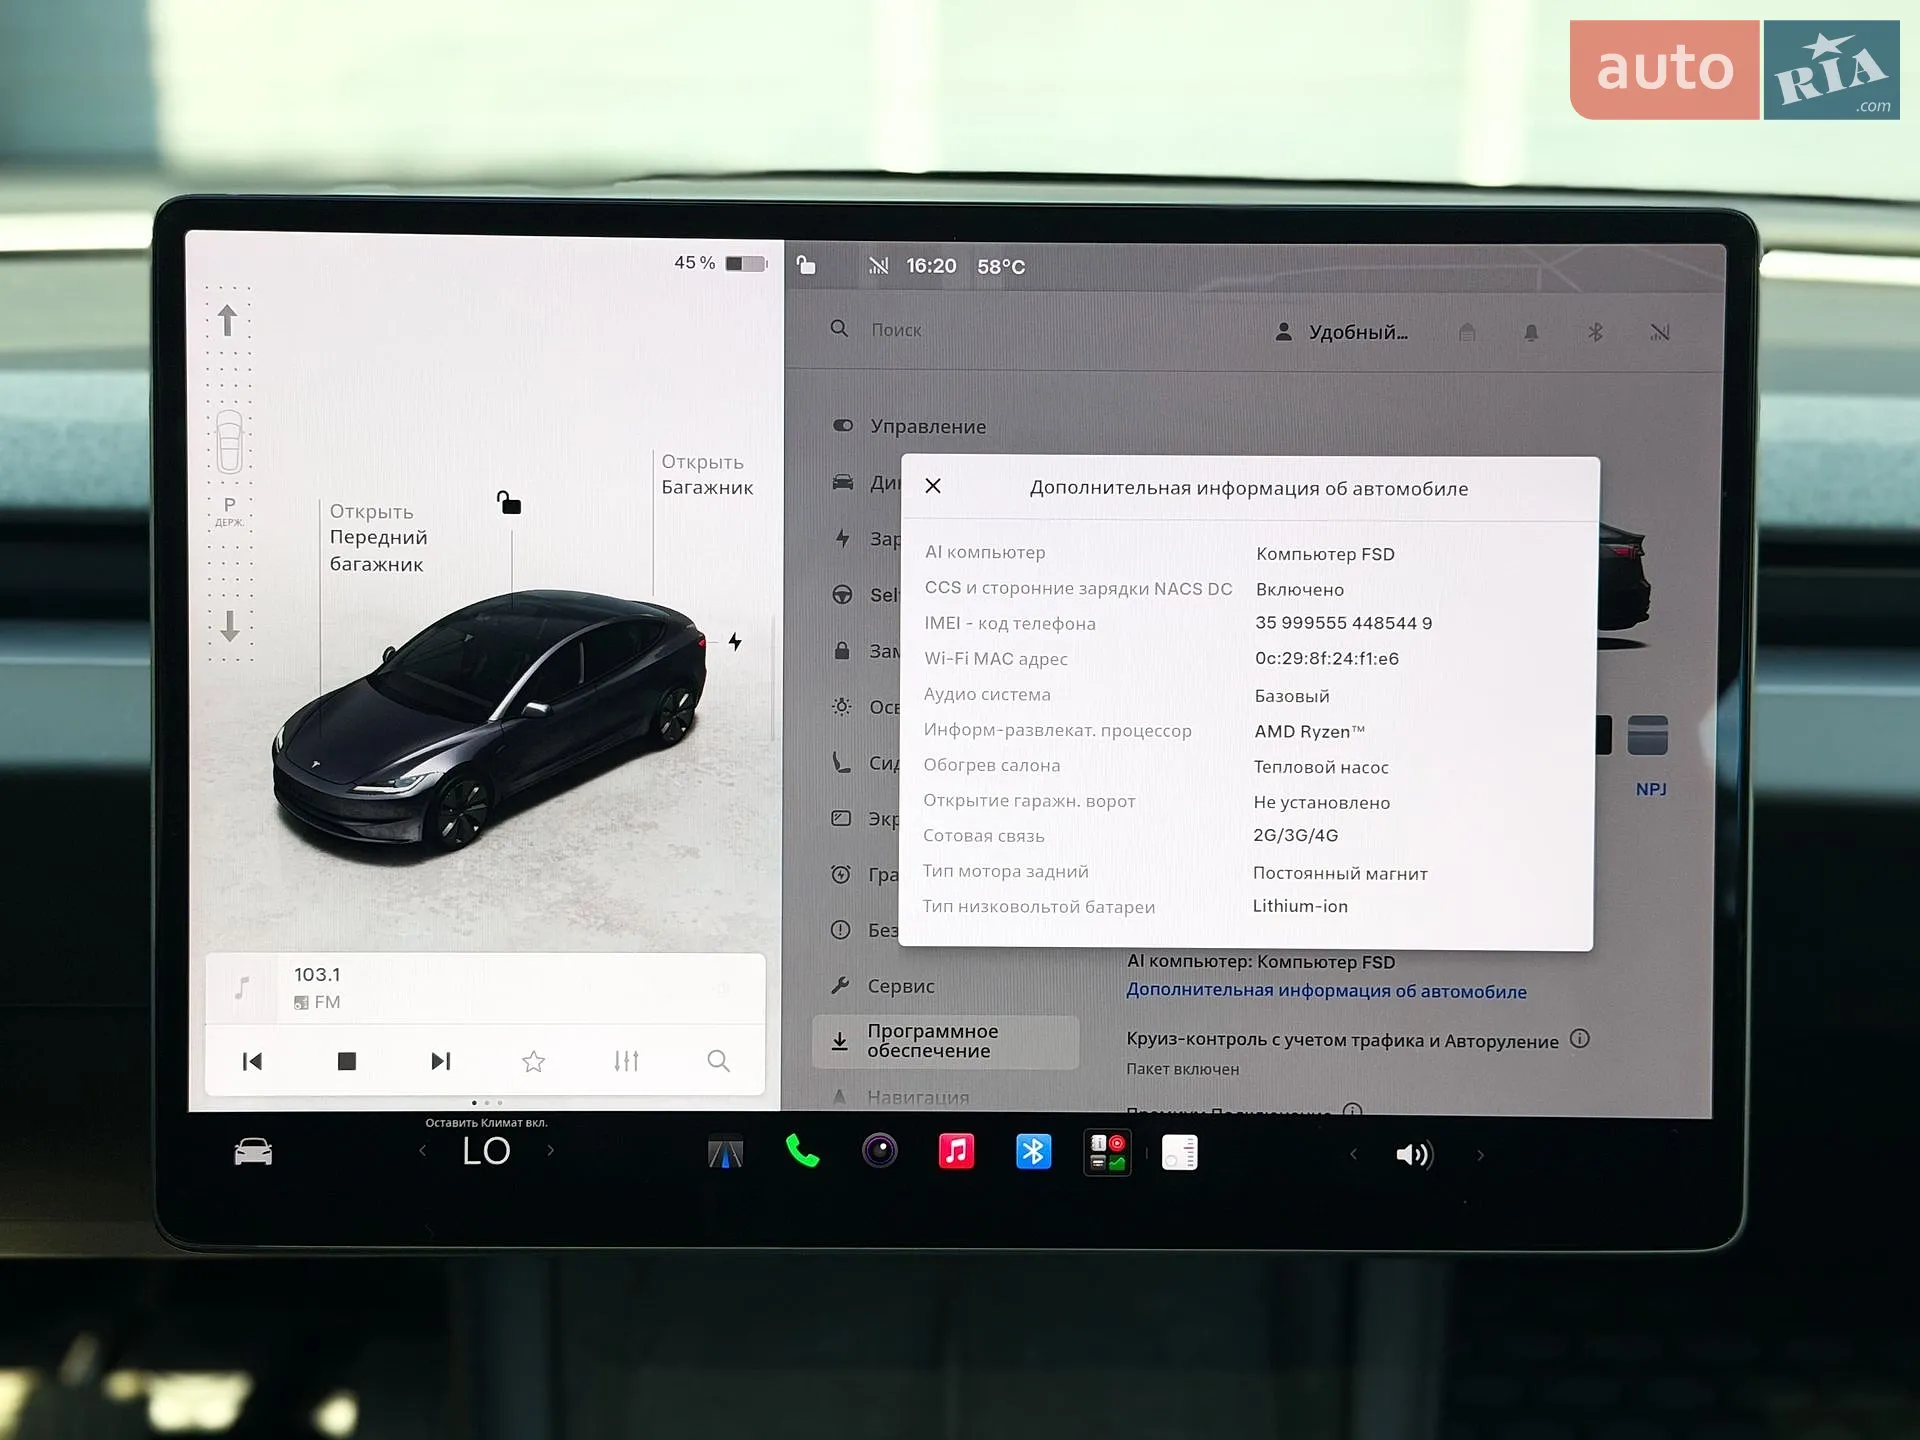Tap the no-signal connectivity icon in header
This screenshot has width=1920, height=1440.
click(1659, 332)
